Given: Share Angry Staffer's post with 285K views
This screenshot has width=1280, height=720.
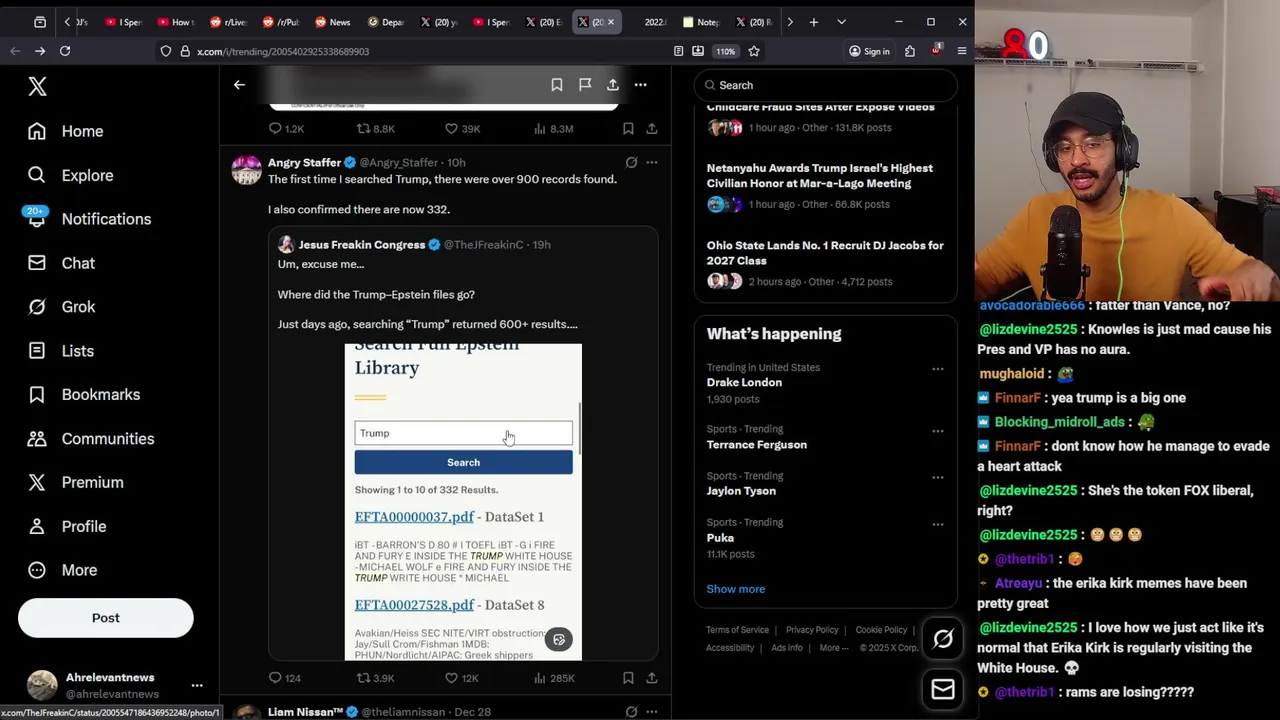Looking at the screenshot, I should tap(651, 678).
